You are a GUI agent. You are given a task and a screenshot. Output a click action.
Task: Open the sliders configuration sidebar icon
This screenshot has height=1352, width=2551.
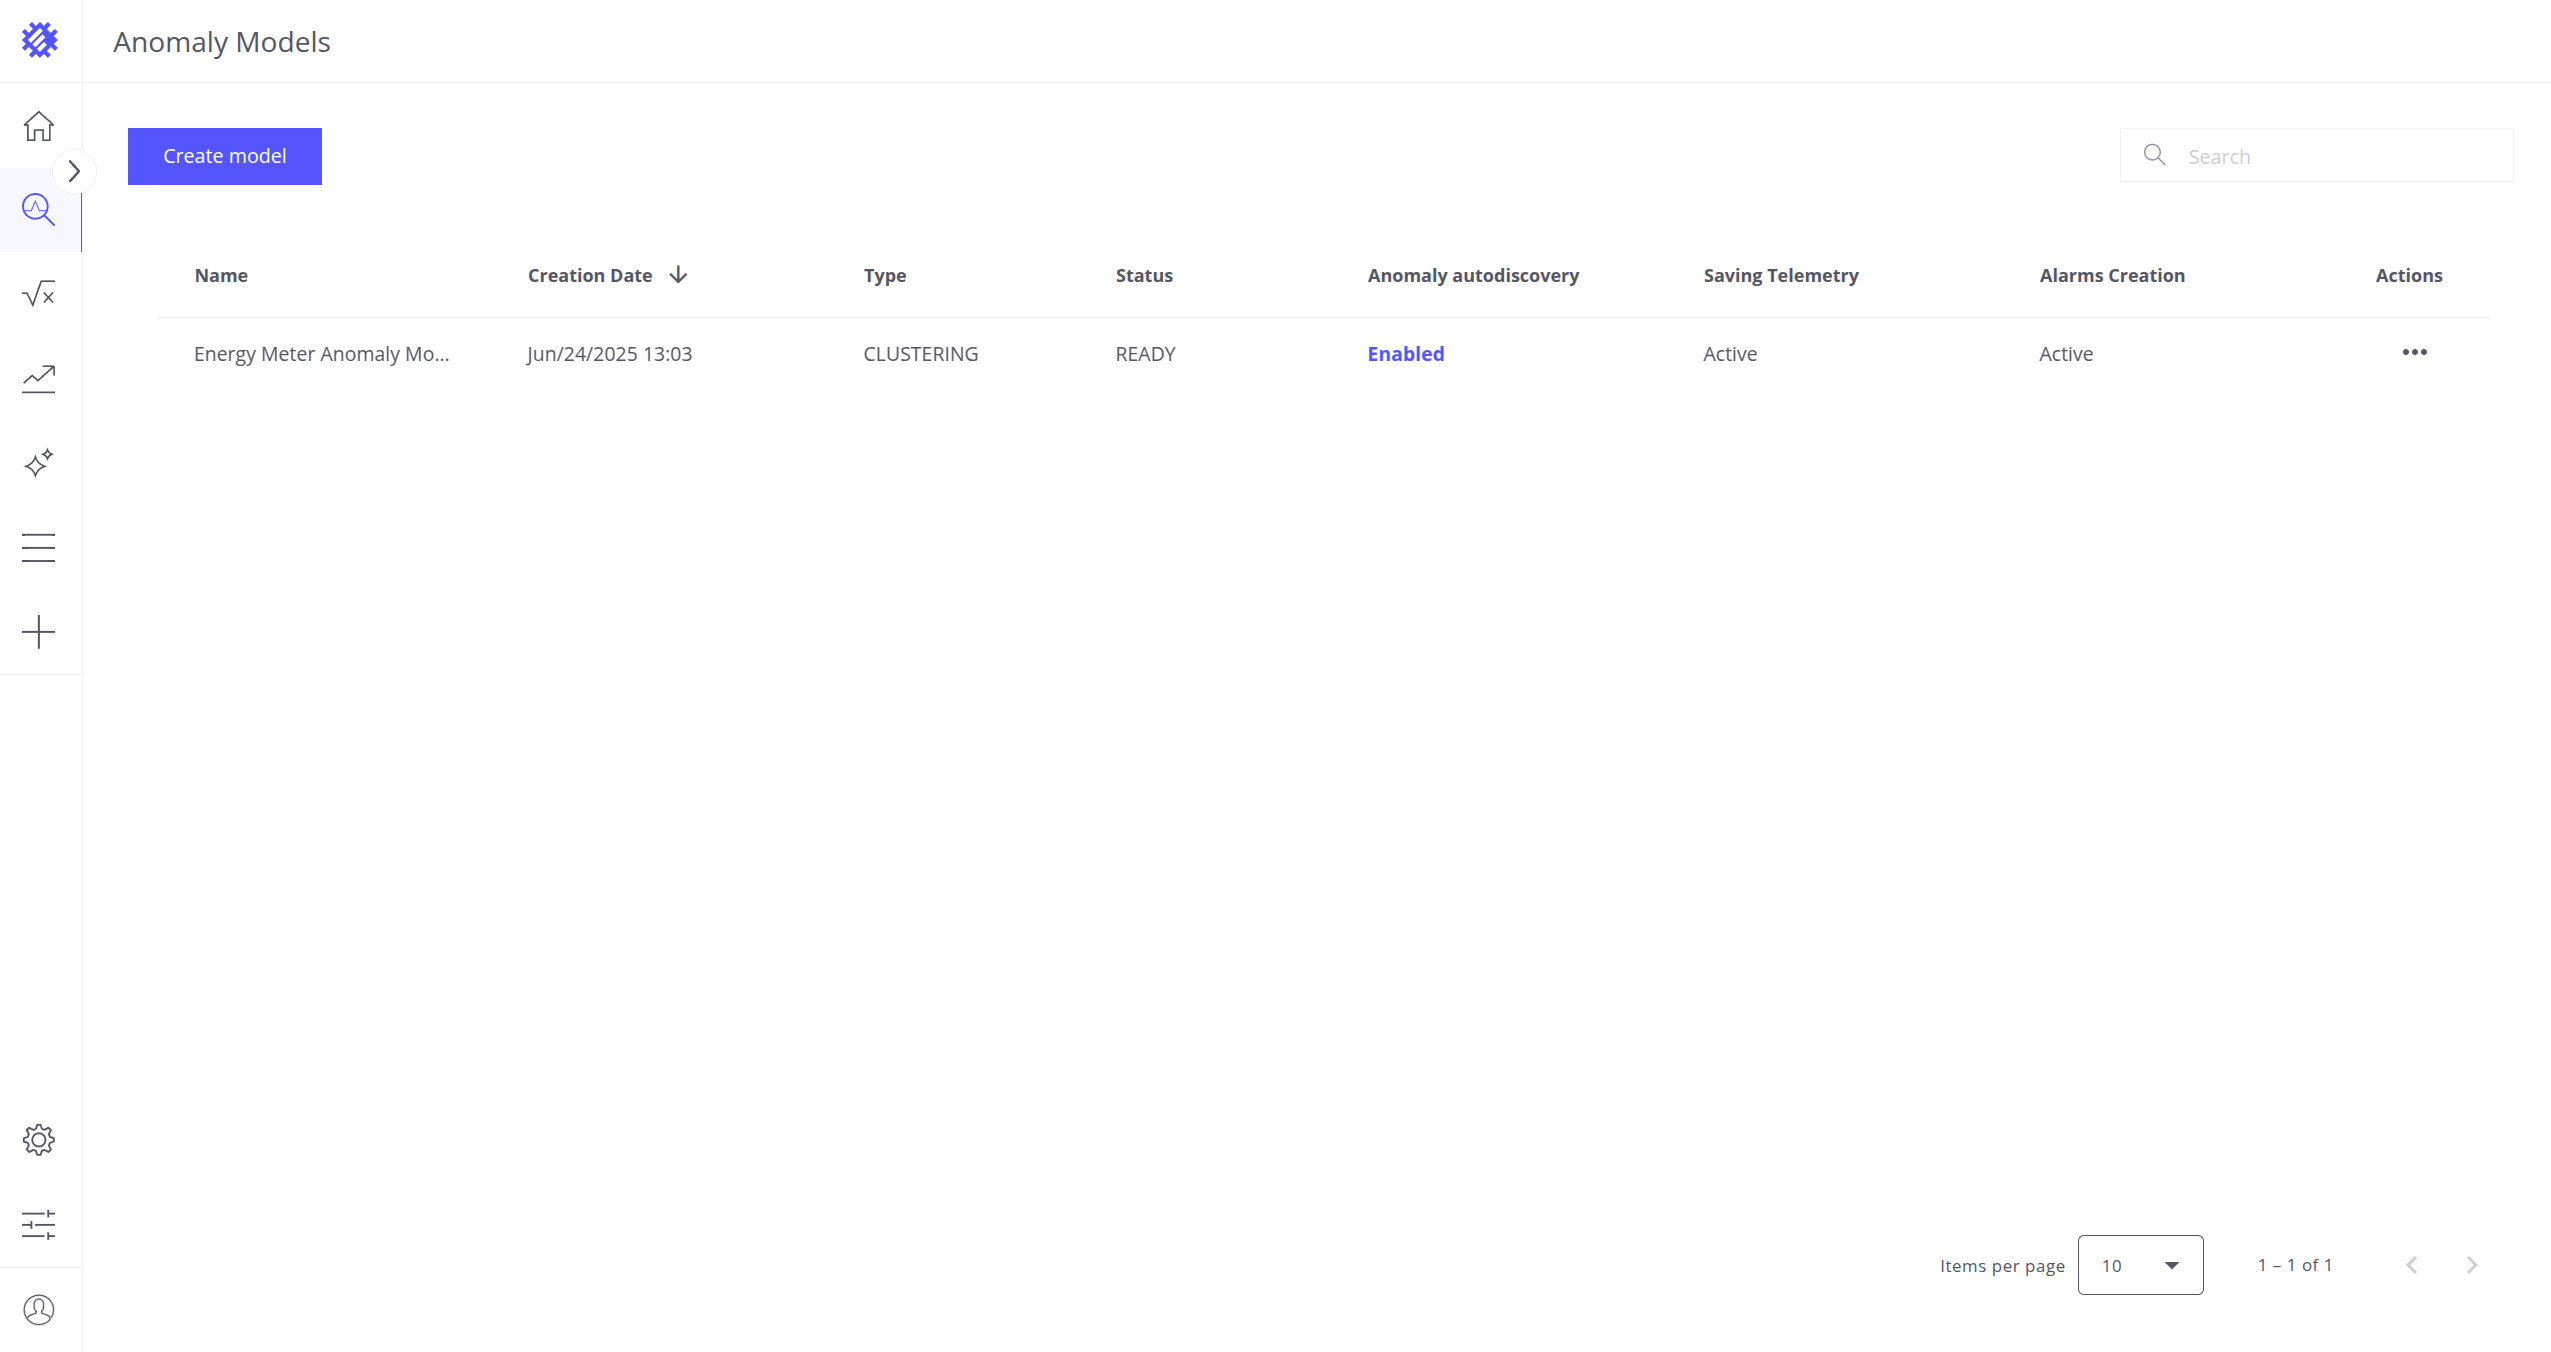point(39,1225)
